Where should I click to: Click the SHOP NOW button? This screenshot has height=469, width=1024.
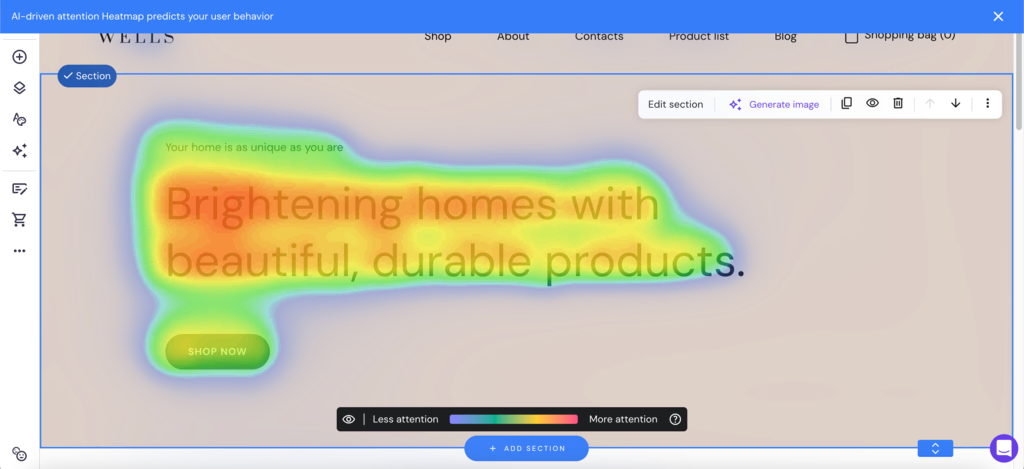pos(217,351)
